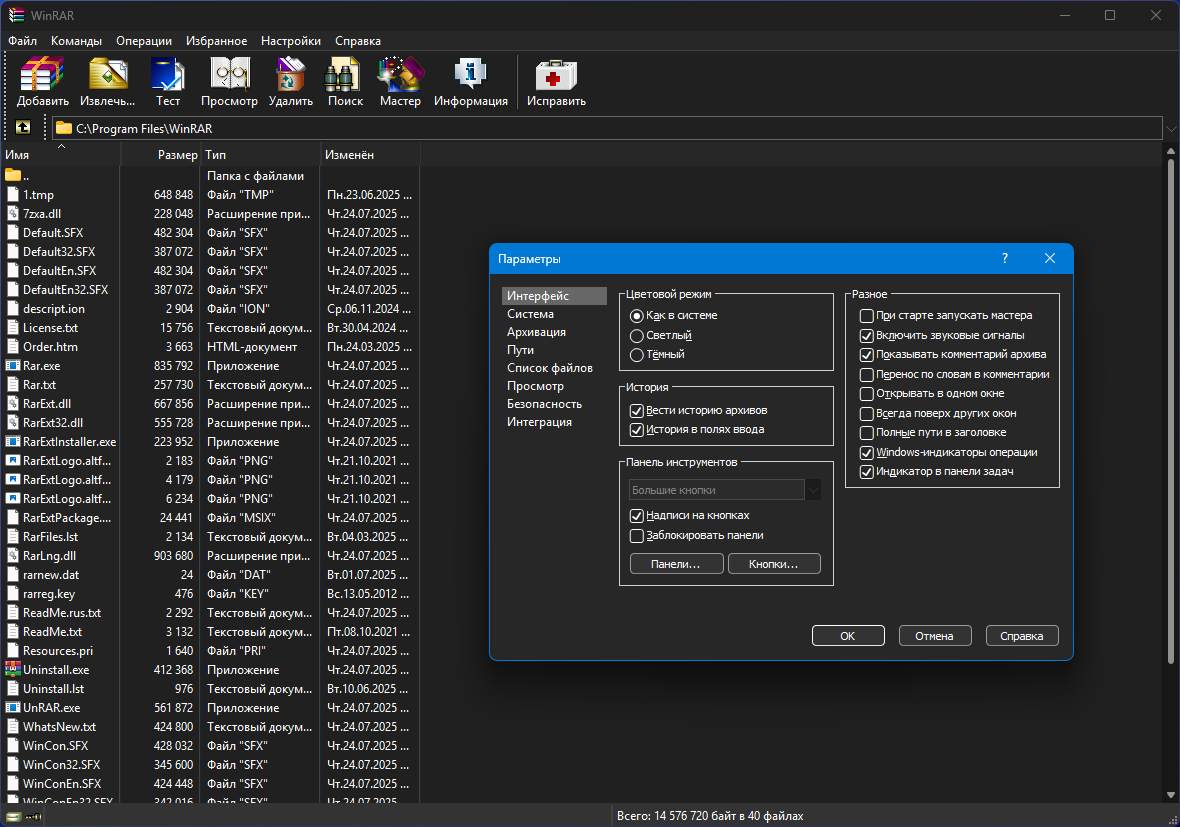
Task: Click the 1.tmp file icon
Action: click(13, 195)
